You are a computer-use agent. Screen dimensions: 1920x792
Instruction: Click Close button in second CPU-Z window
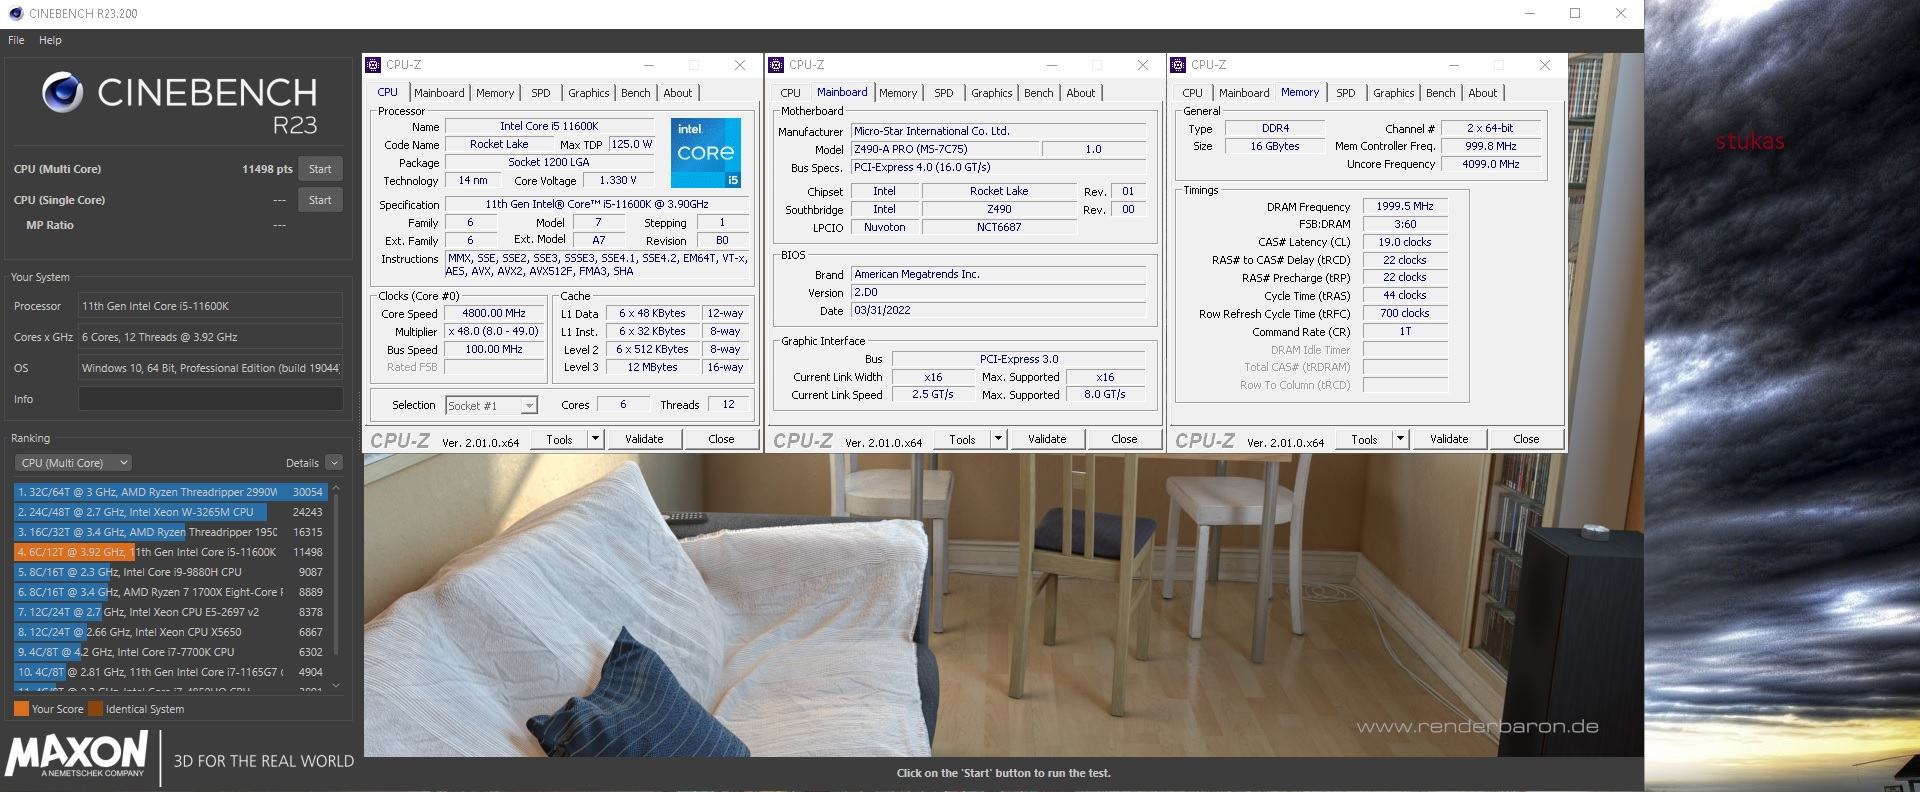point(1124,439)
